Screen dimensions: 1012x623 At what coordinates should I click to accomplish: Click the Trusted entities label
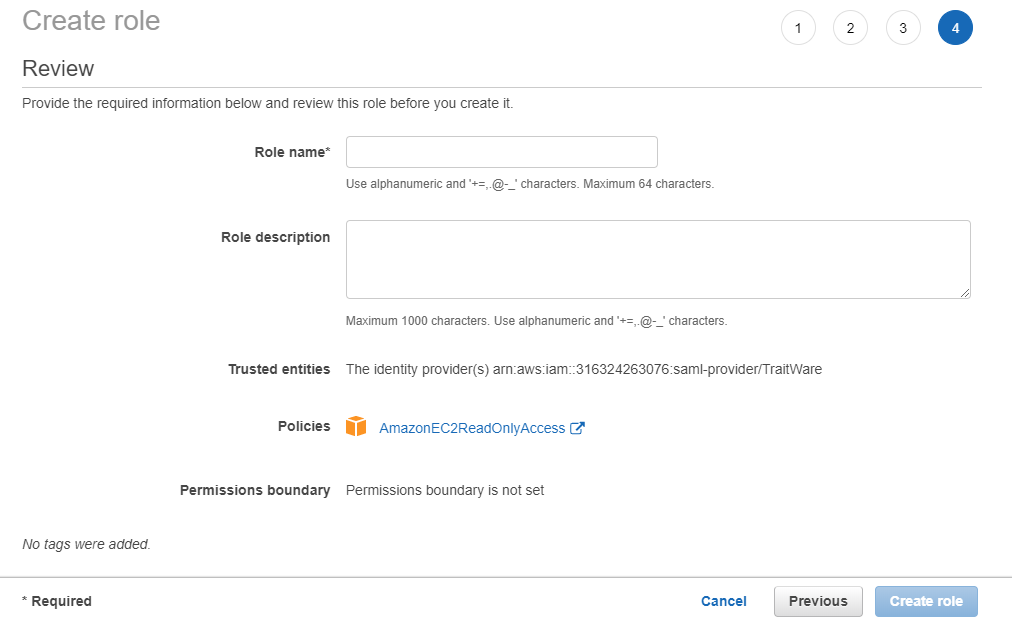(279, 369)
